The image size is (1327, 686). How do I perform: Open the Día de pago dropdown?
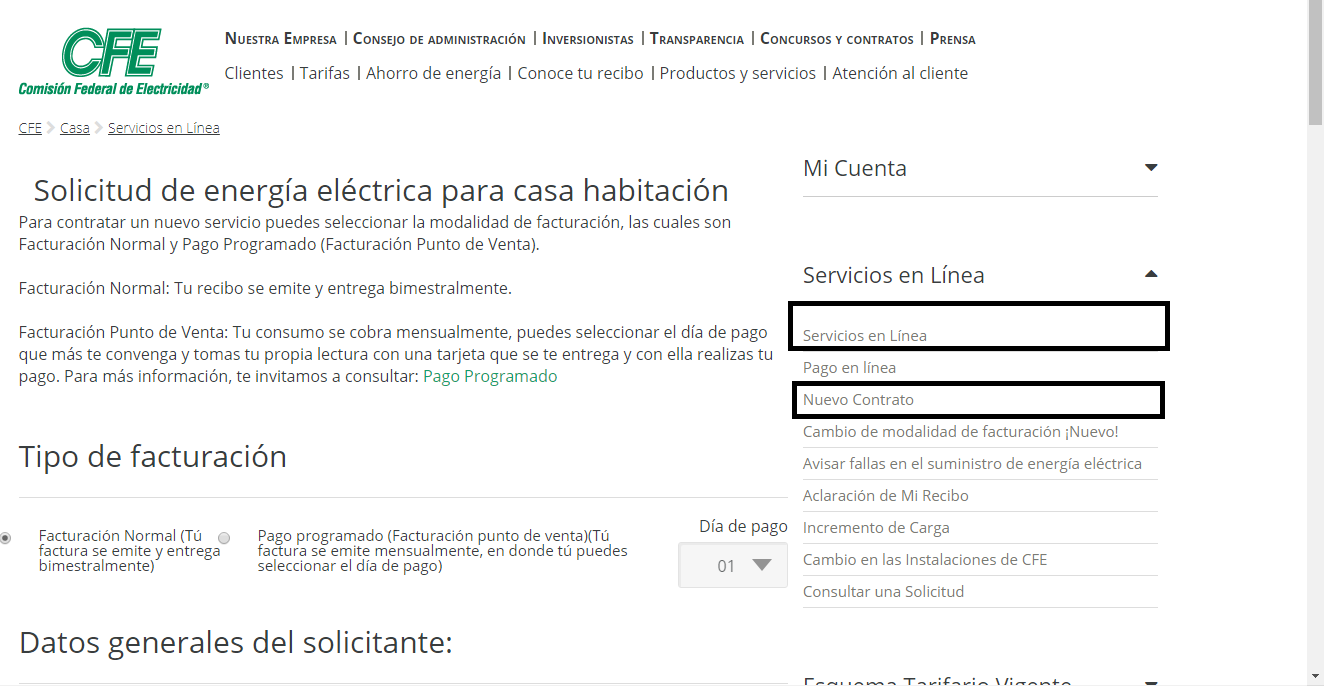pyautogui.click(x=733, y=565)
